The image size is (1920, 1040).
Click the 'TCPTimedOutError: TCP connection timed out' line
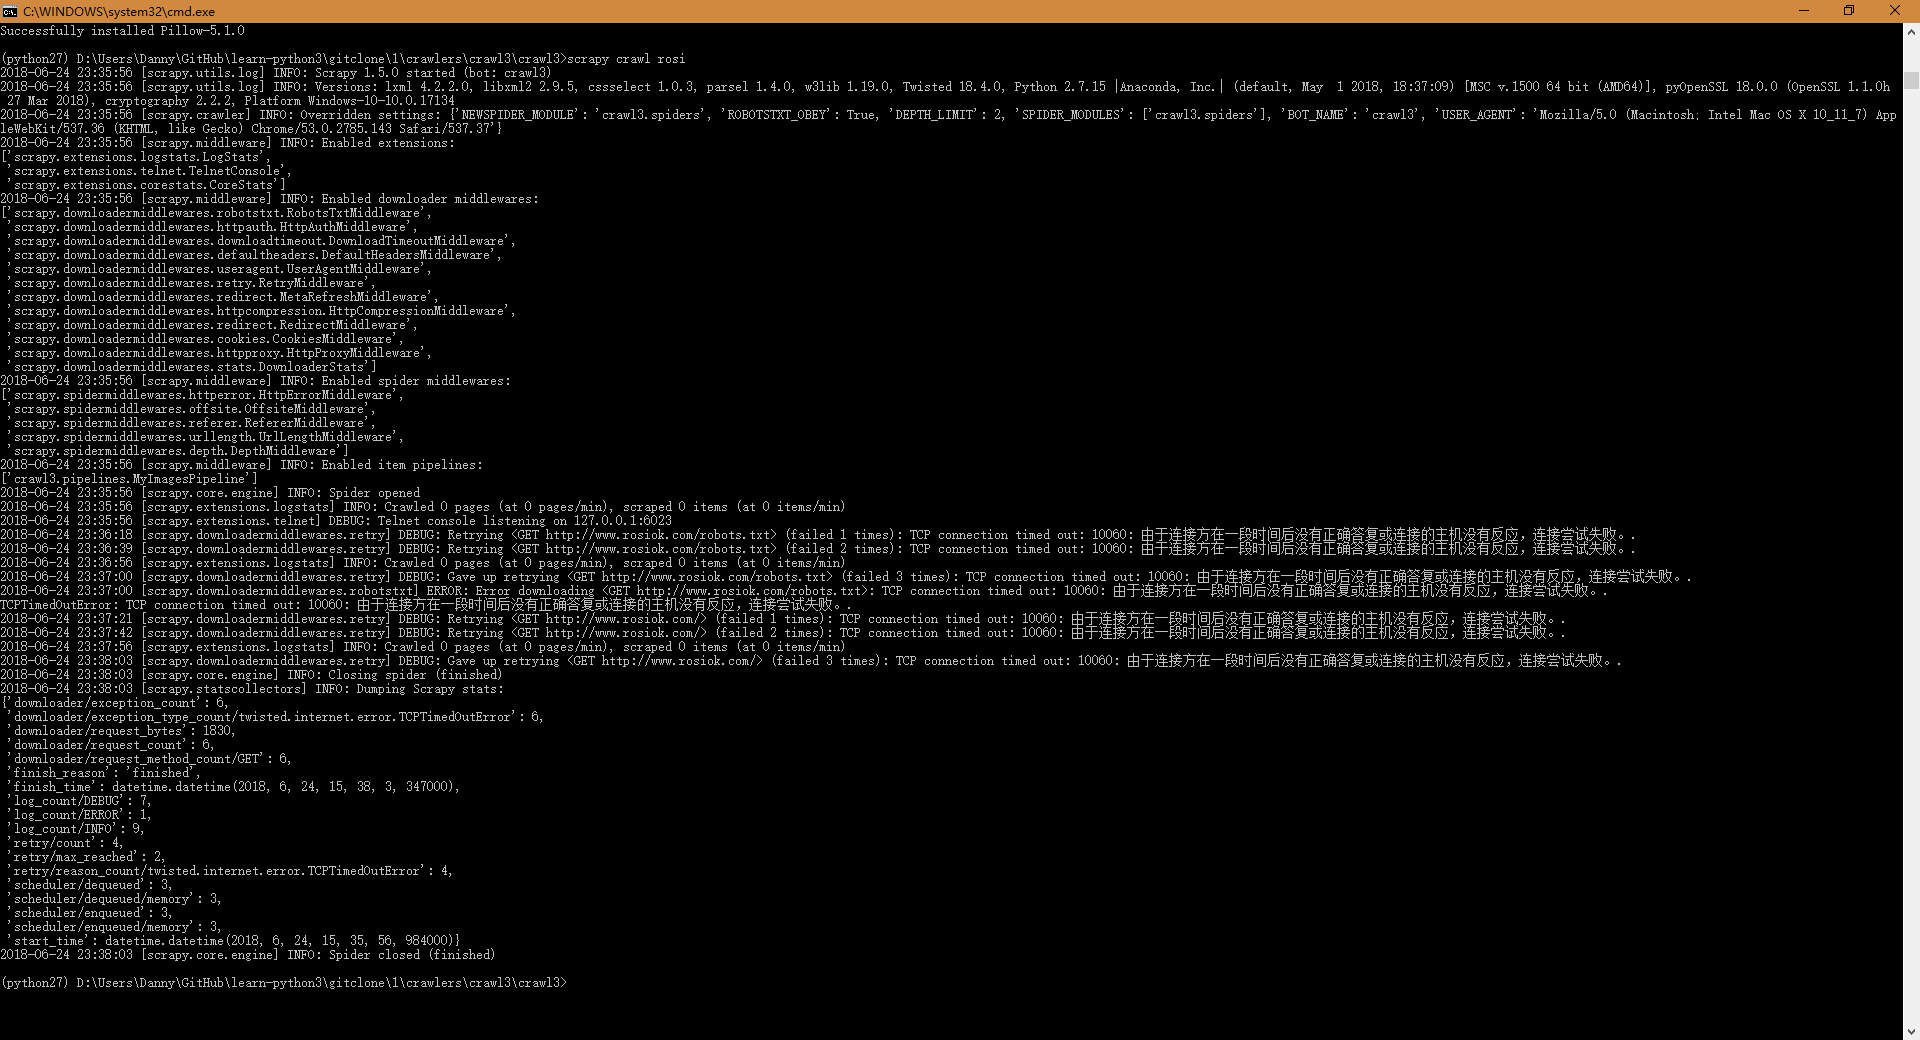click(424, 605)
